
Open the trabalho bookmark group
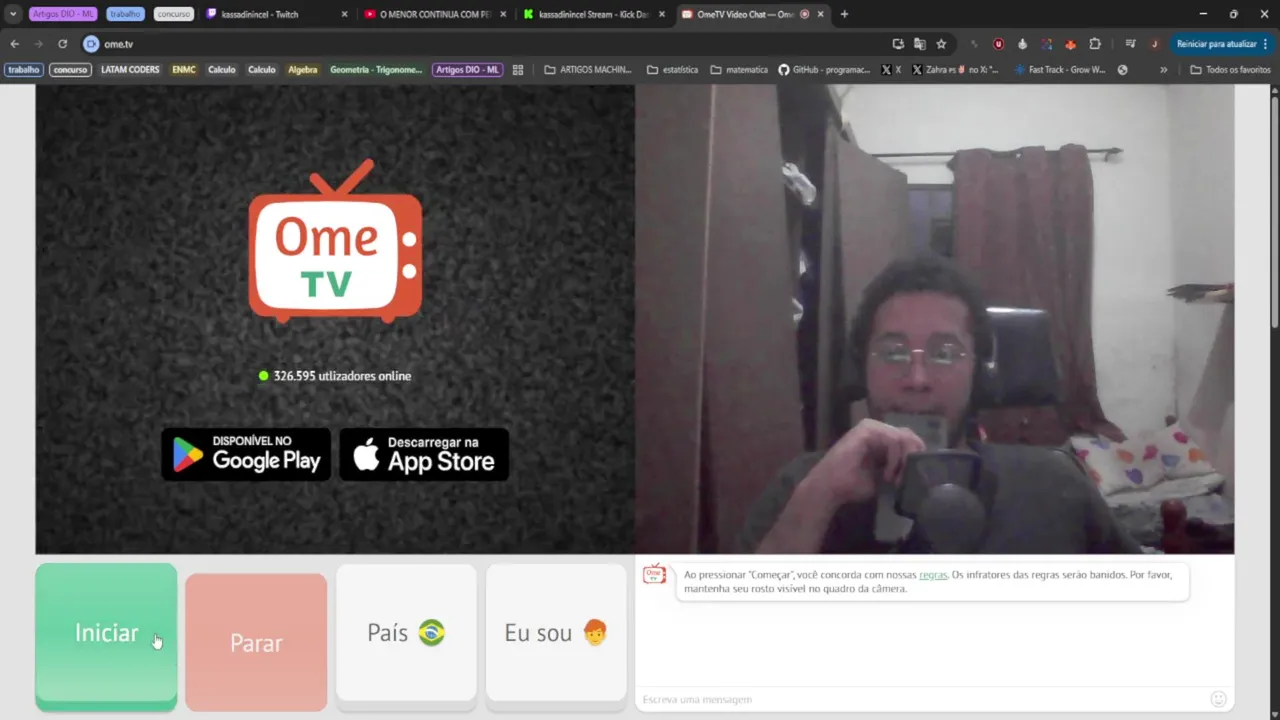click(x=24, y=70)
